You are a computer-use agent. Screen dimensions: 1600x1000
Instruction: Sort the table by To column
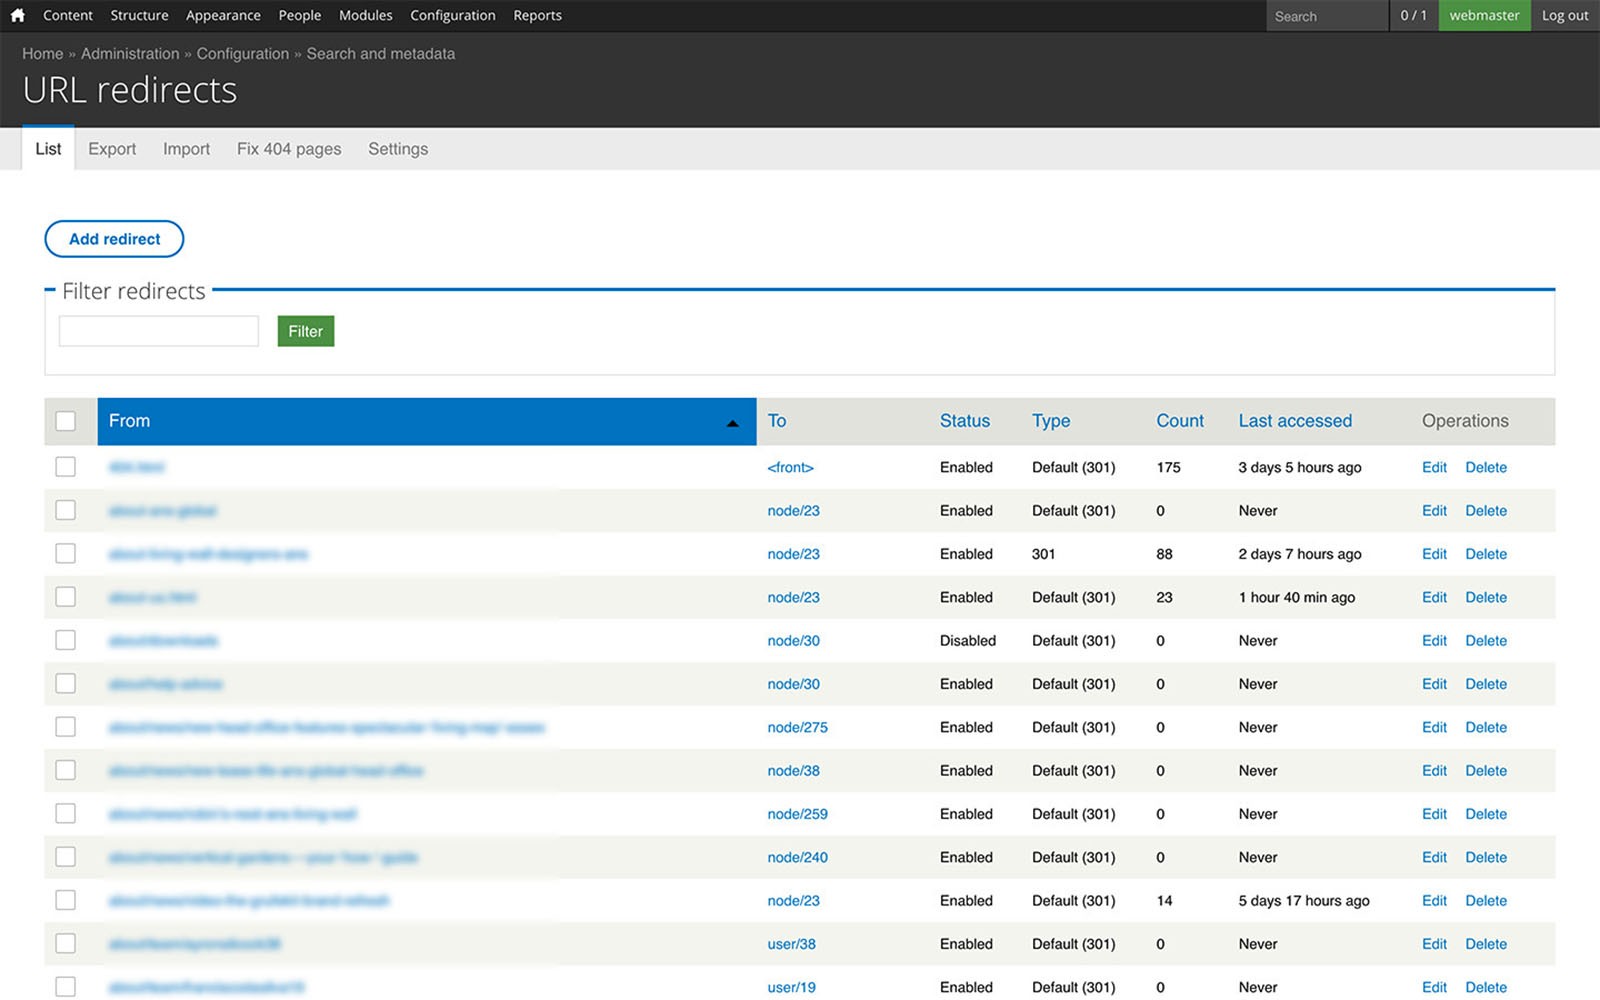tap(777, 421)
